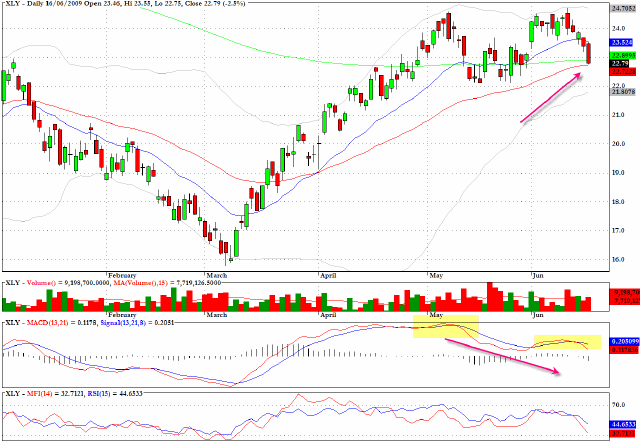Select the 21.8078 lower band label
The image size is (640, 444).
click(x=622, y=92)
